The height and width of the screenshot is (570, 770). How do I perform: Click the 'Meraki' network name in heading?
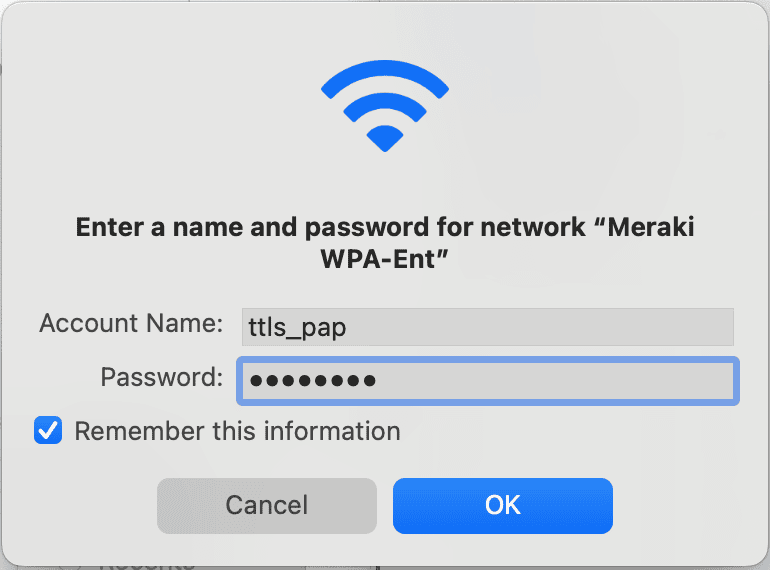pyautogui.click(x=651, y=227)
